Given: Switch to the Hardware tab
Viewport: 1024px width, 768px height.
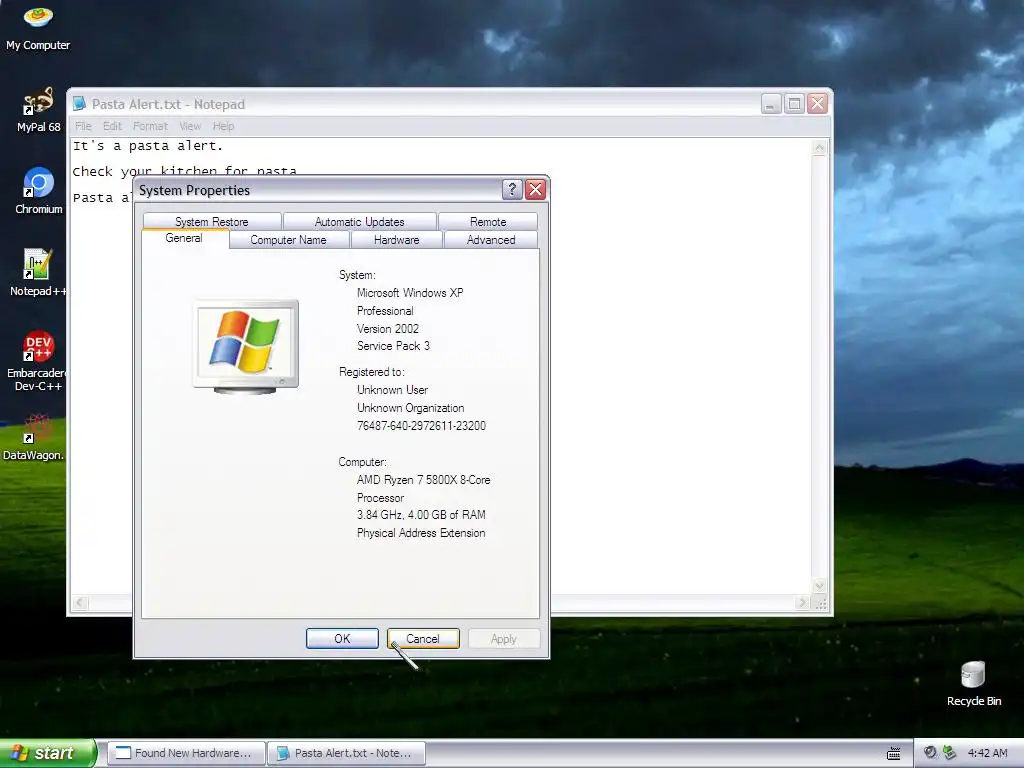Looking at the screenshot, I should [396, 240].
